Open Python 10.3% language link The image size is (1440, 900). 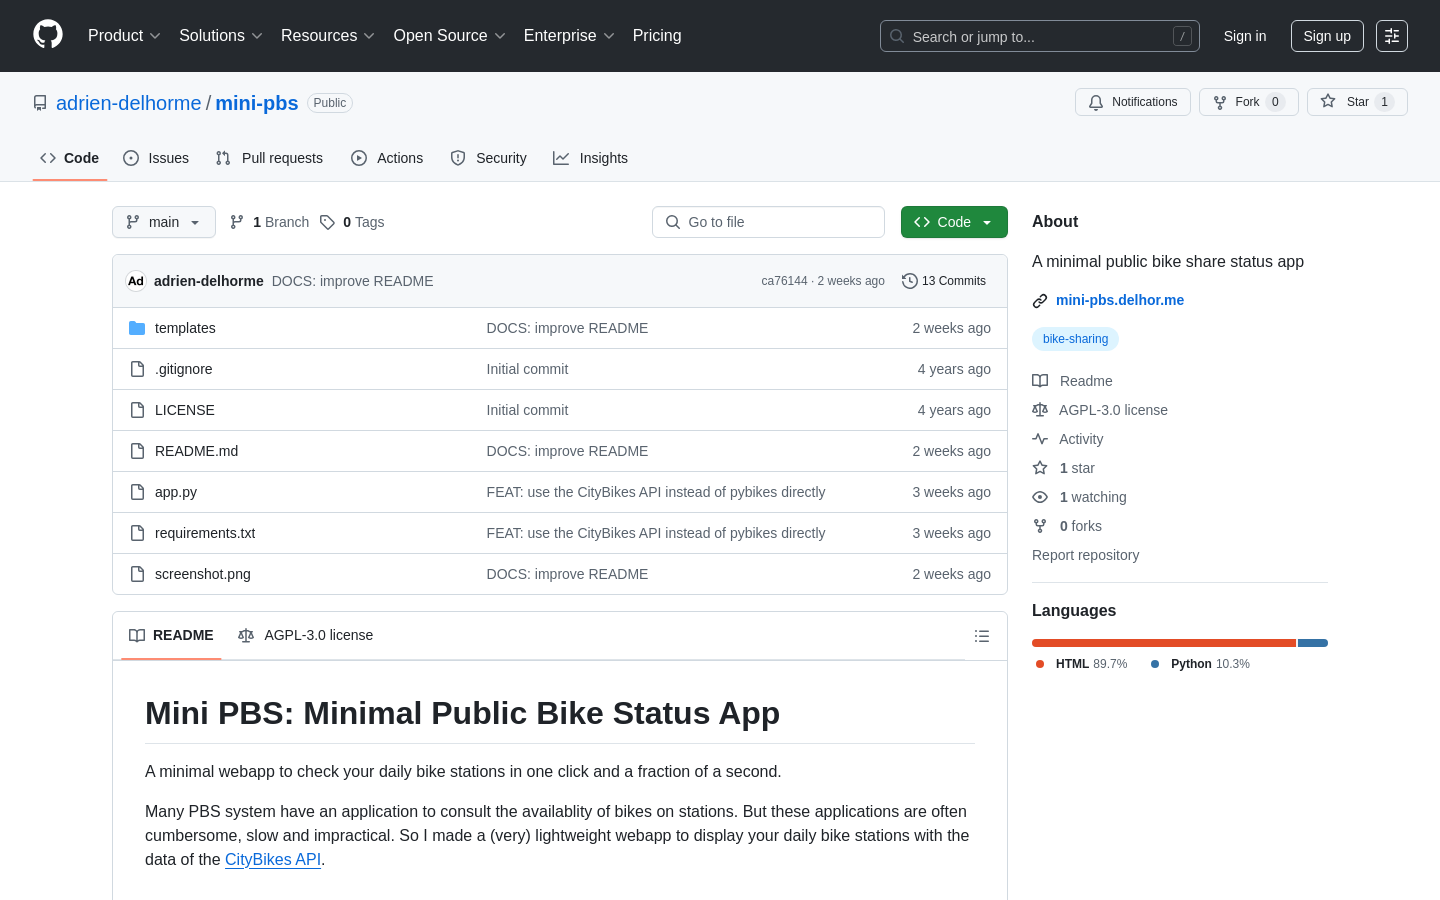[1200, 664]
